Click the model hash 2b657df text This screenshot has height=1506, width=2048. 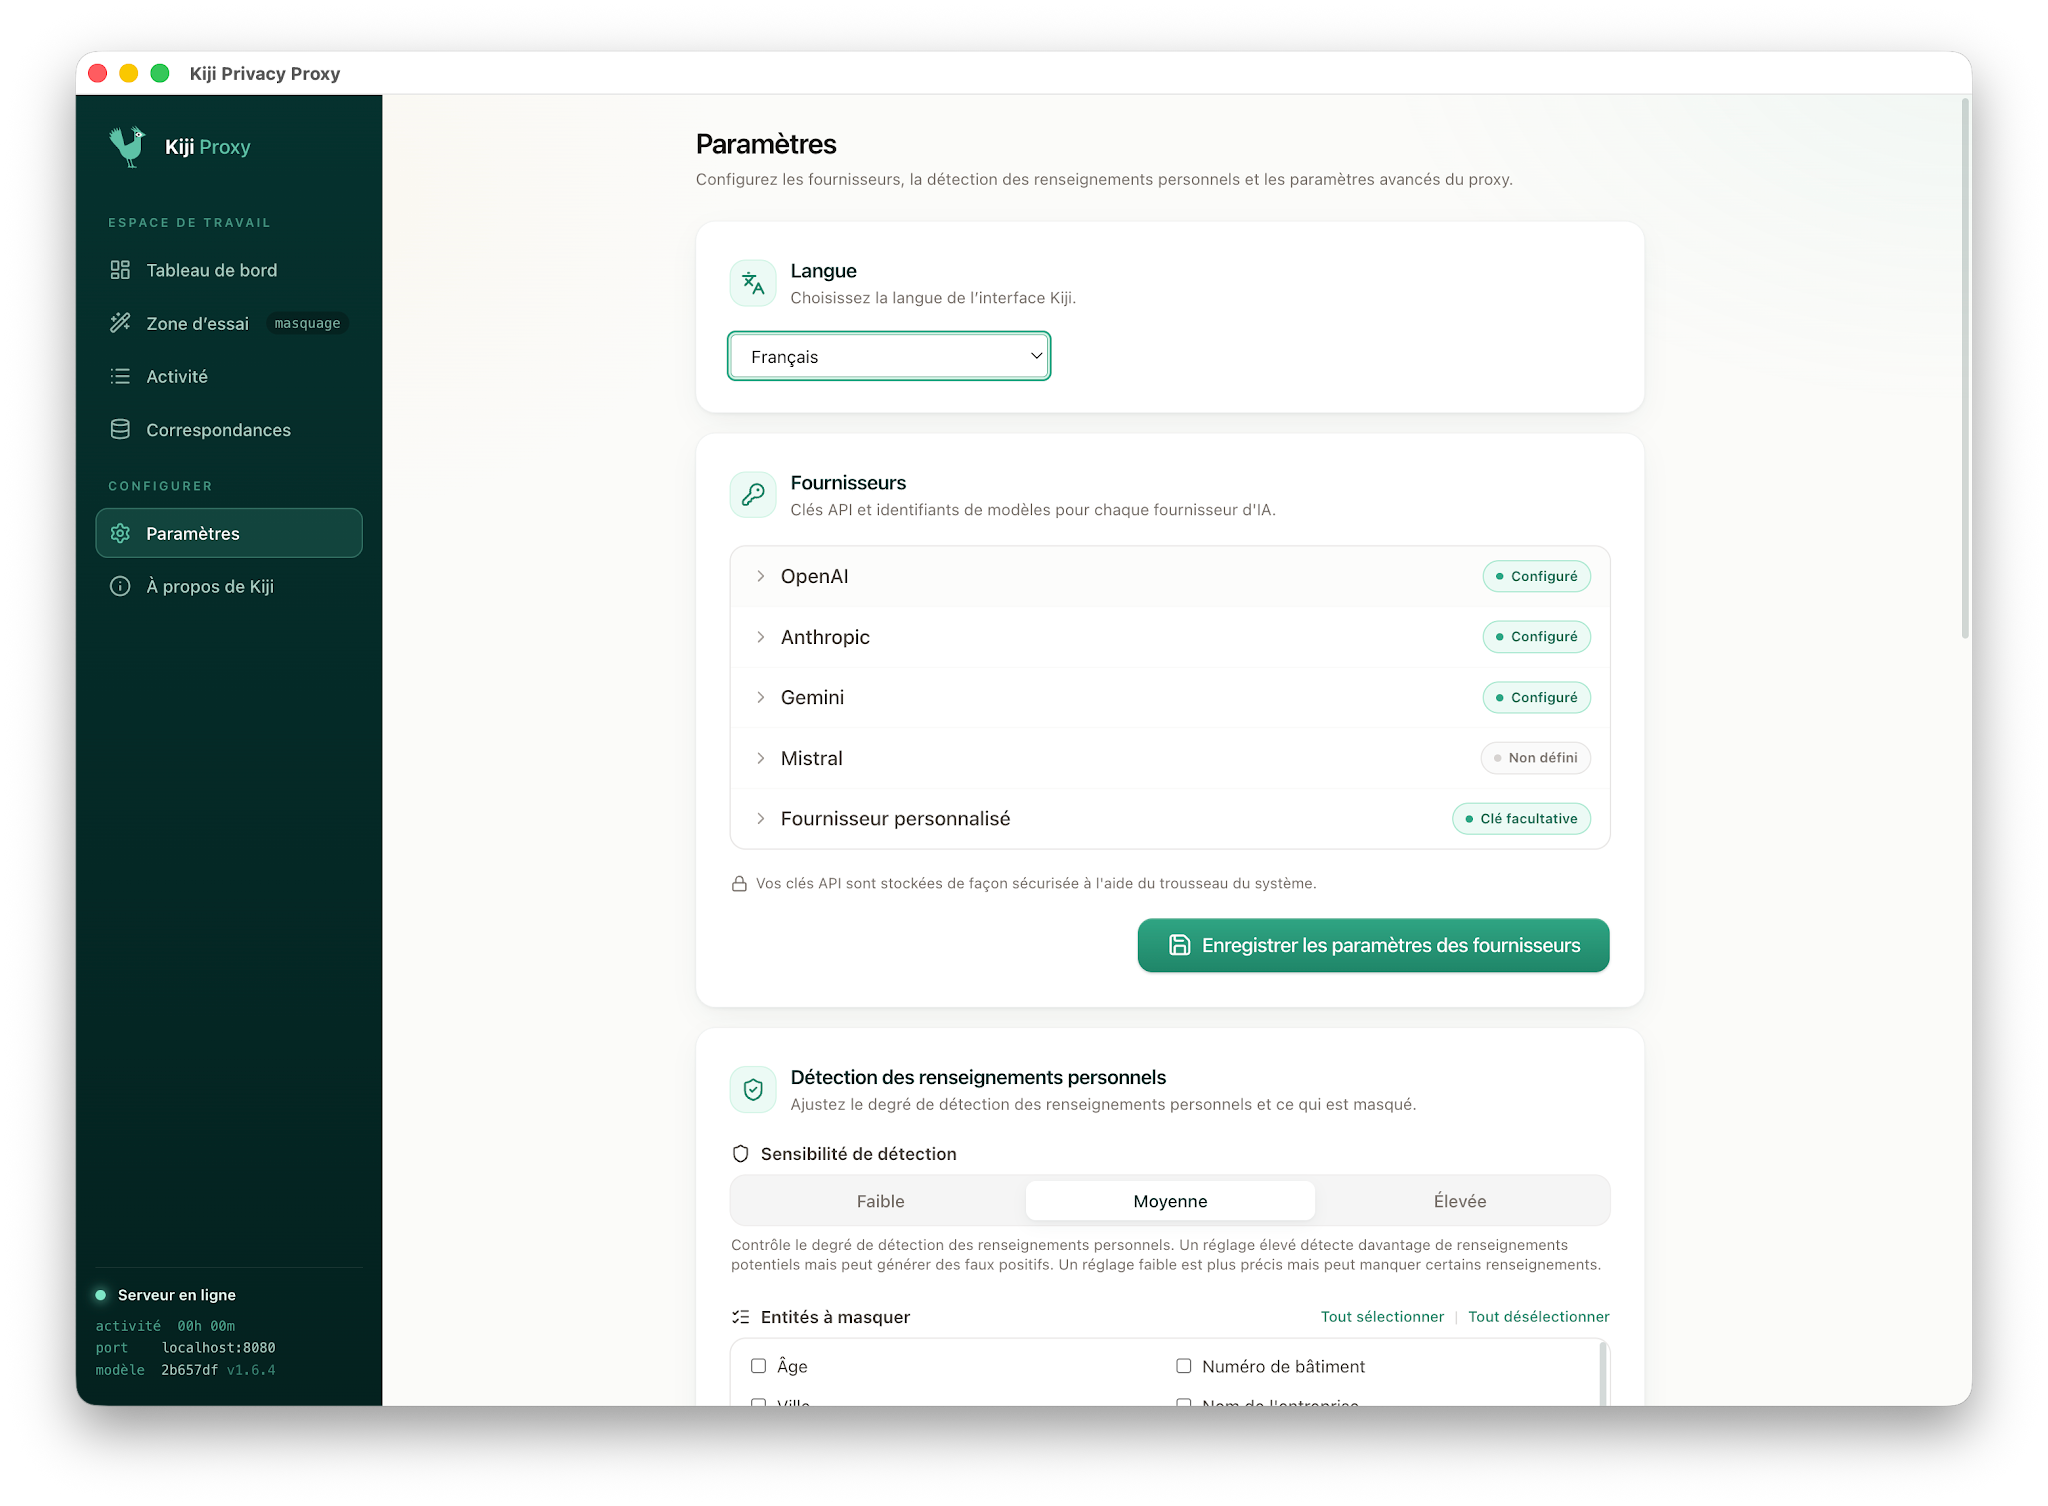pos(189,1370)
